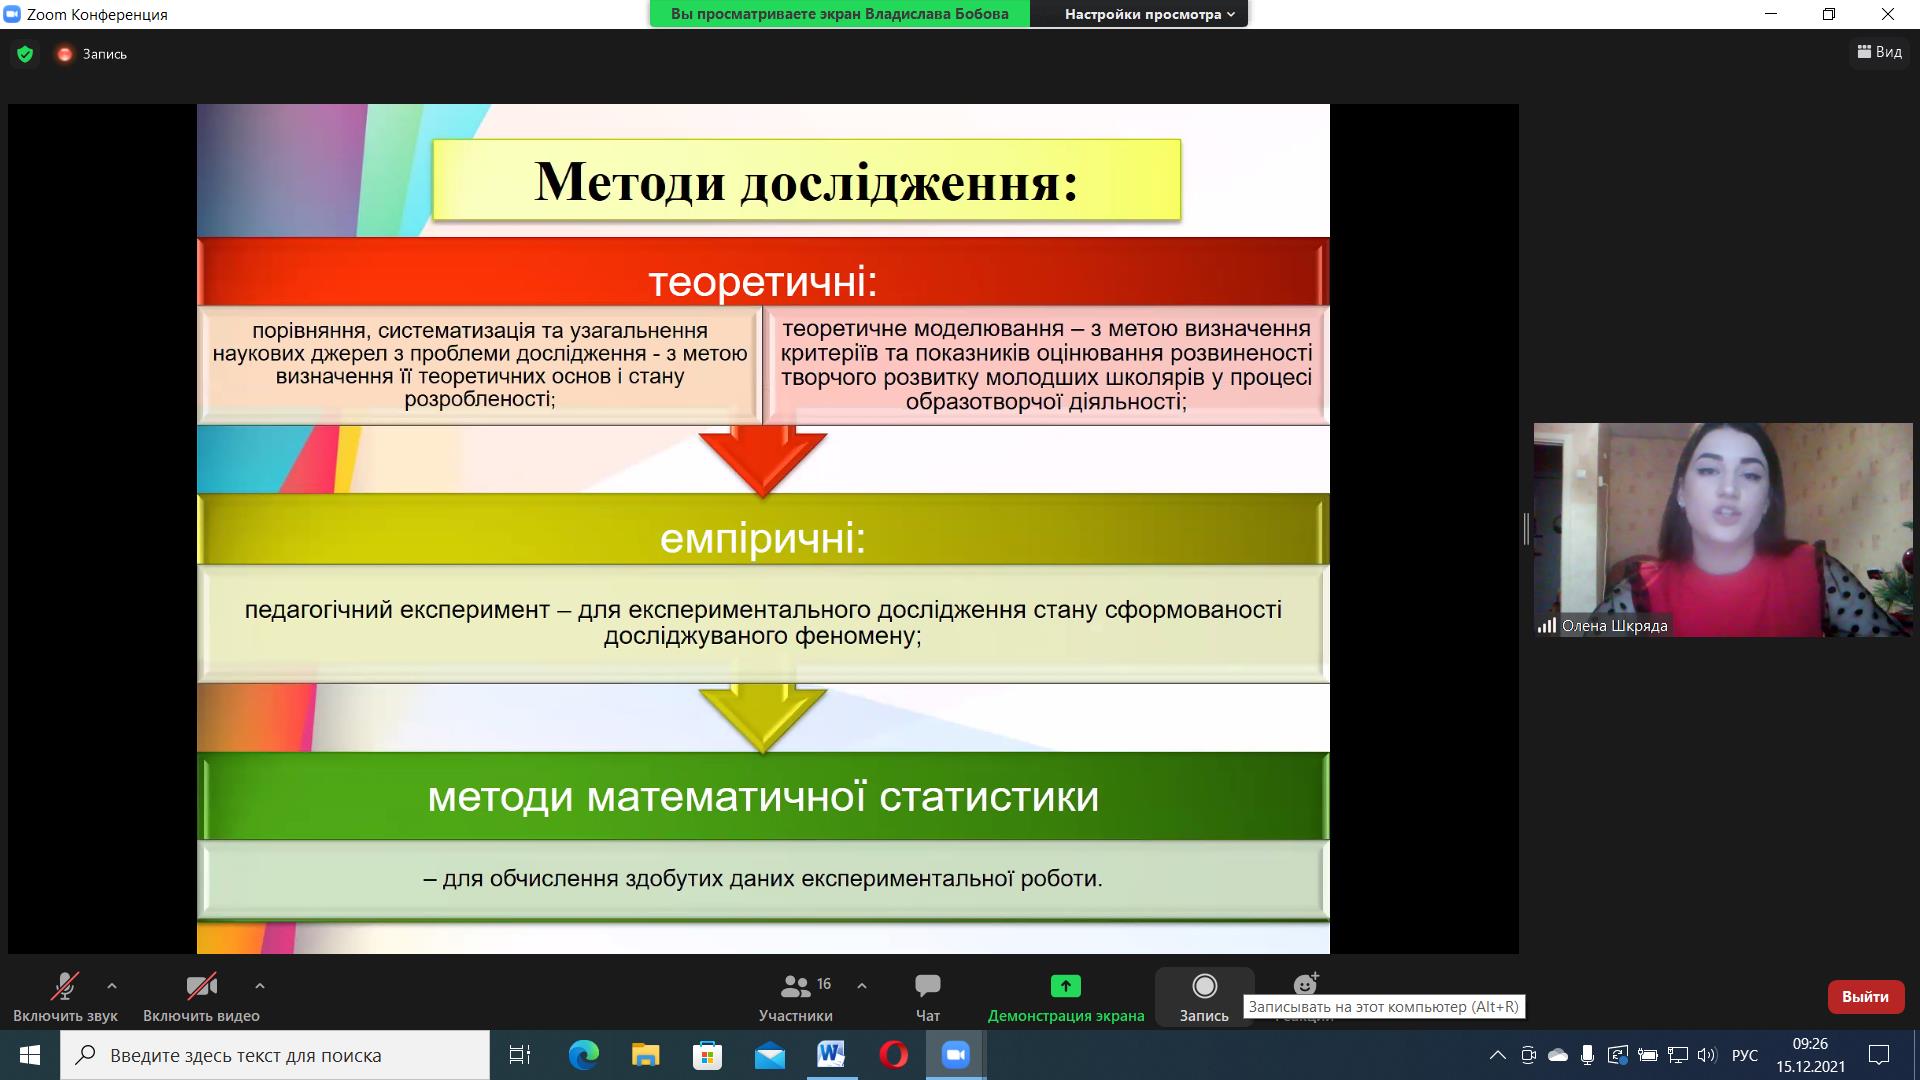
Task: Open volume speaker tray icon
Action: click(1707, 1055)
